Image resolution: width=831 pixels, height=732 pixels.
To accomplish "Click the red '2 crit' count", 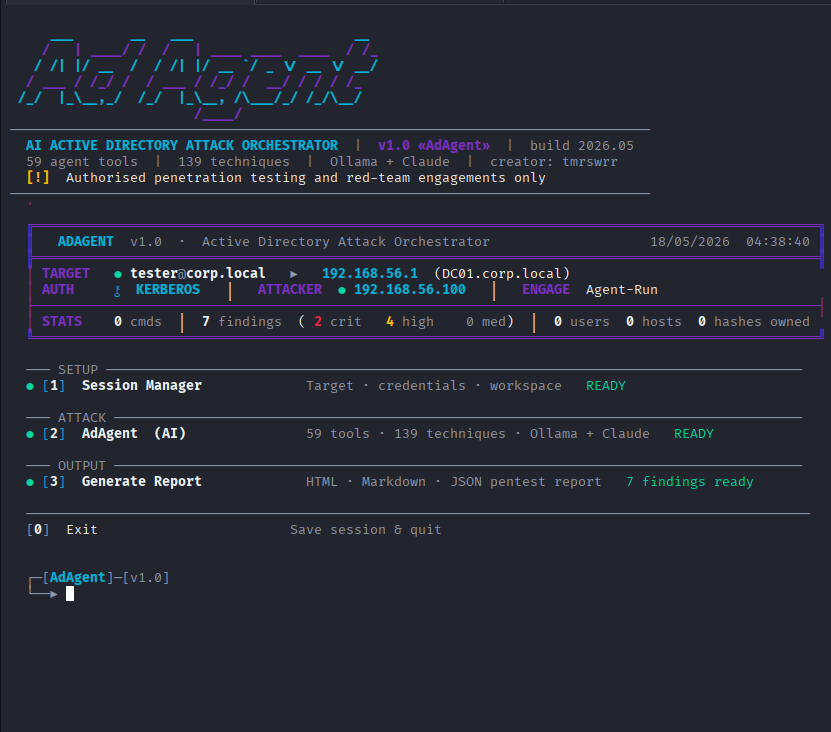I will coord(338,322).
